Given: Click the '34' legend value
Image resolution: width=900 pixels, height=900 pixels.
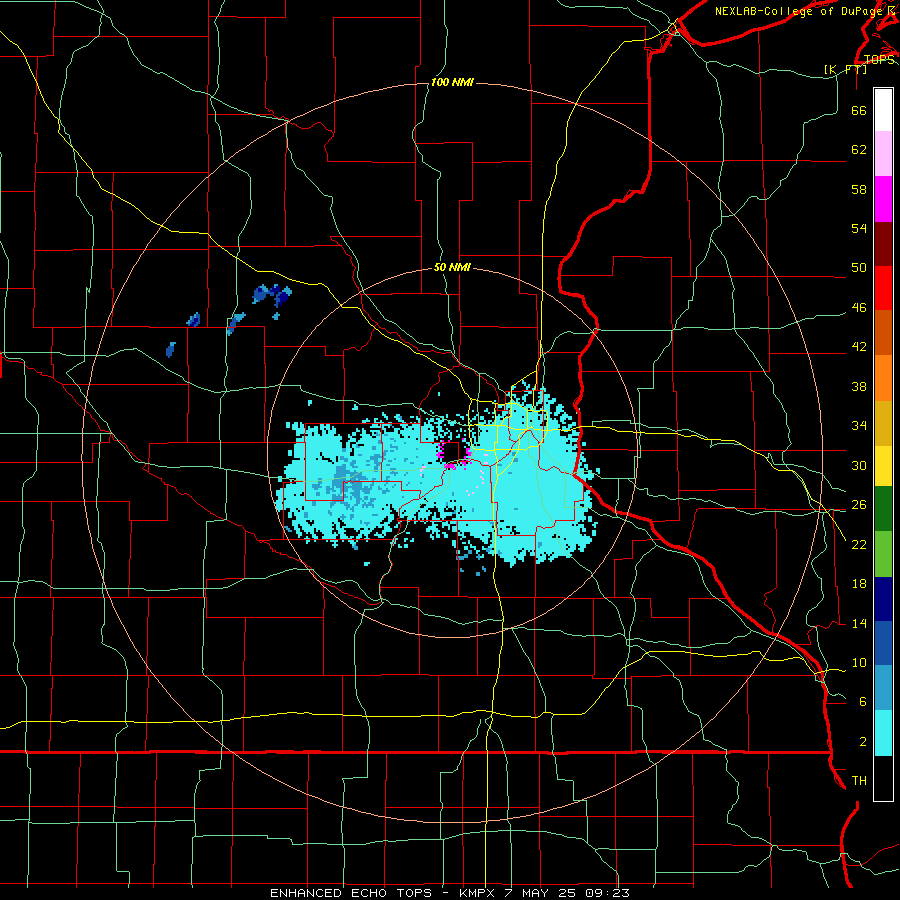Looking at the screenshot, I should click(859, 426).
